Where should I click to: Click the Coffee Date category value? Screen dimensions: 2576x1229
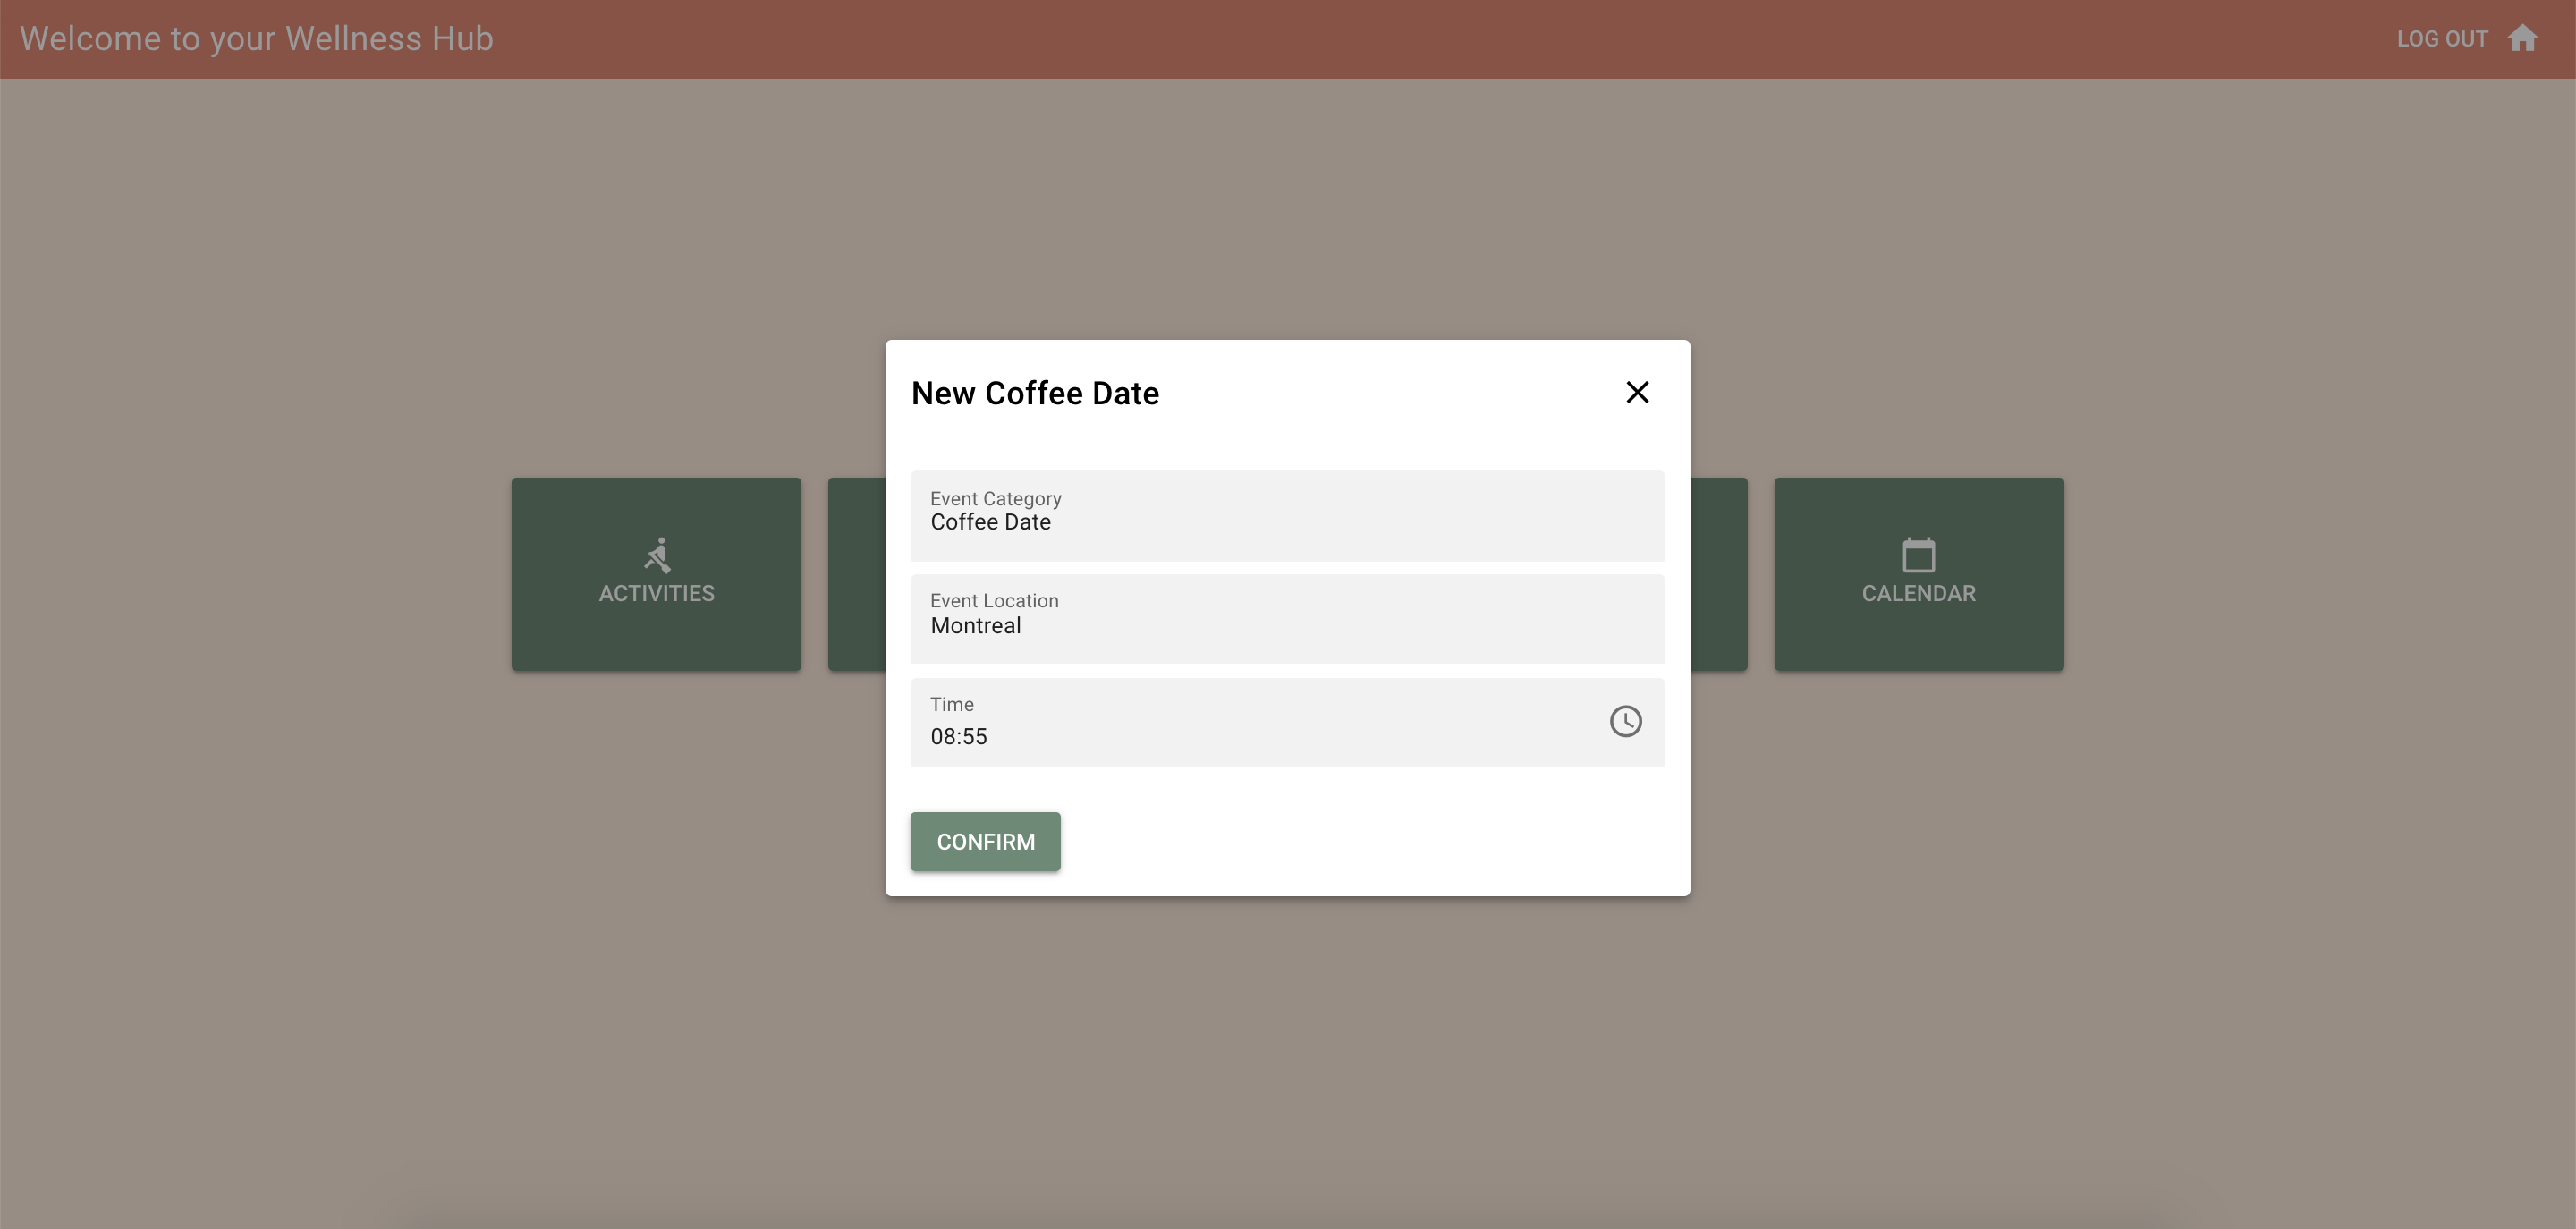[x=990, y=522]
